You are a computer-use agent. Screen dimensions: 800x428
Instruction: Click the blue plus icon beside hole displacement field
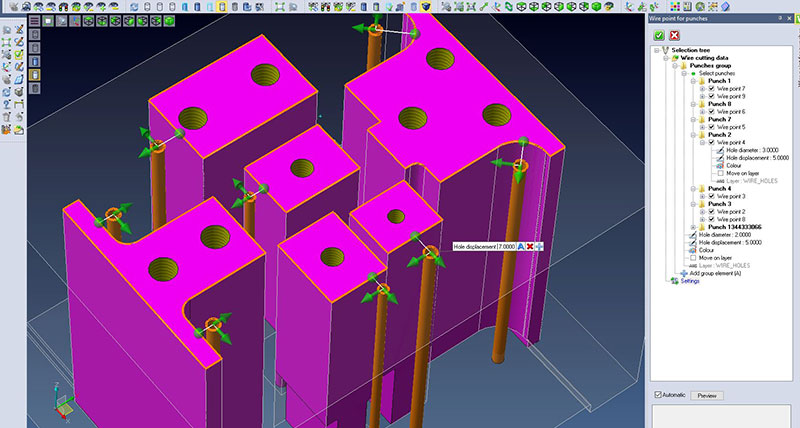[539, 246]
